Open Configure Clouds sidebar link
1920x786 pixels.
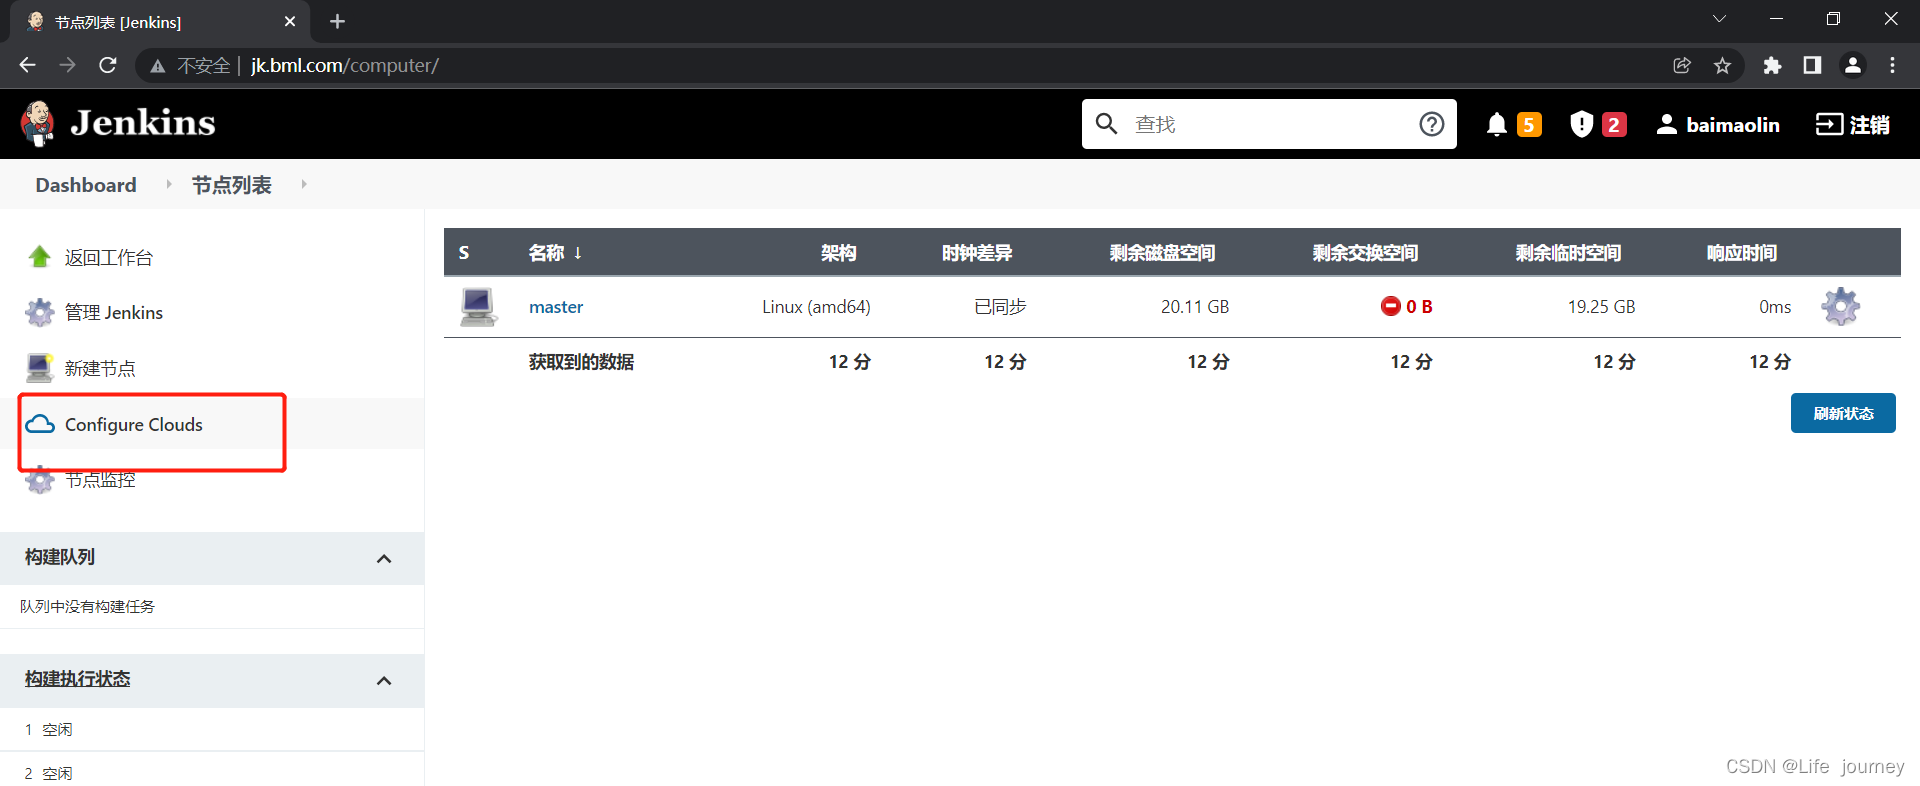click(x=134, y=424)
